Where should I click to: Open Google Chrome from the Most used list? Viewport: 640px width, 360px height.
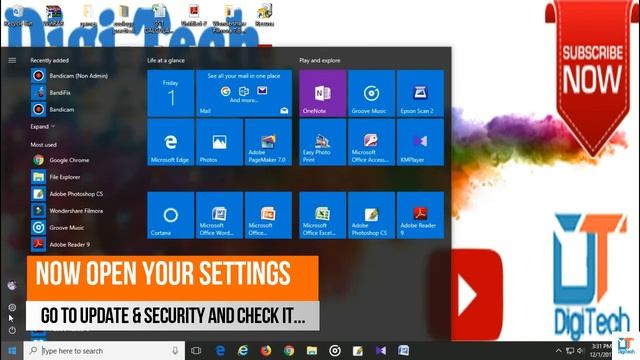[60, 160]
